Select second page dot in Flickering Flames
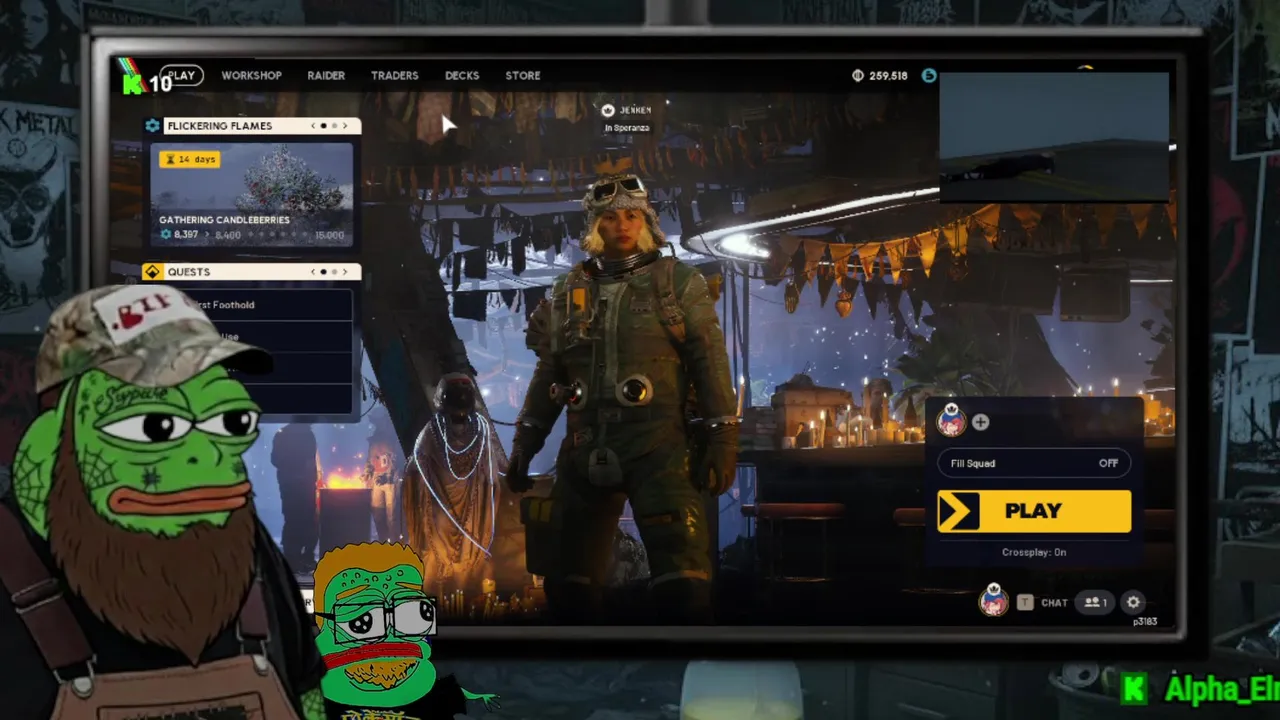Viewport: 1280px width, 720px height. 334,126
